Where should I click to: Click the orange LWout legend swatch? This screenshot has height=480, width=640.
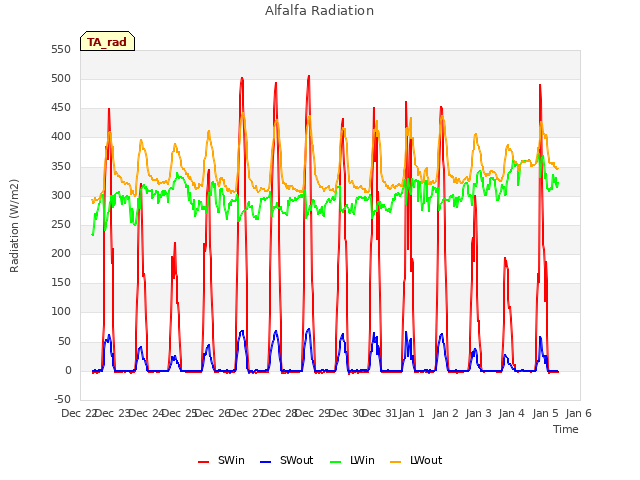(396, 462)
